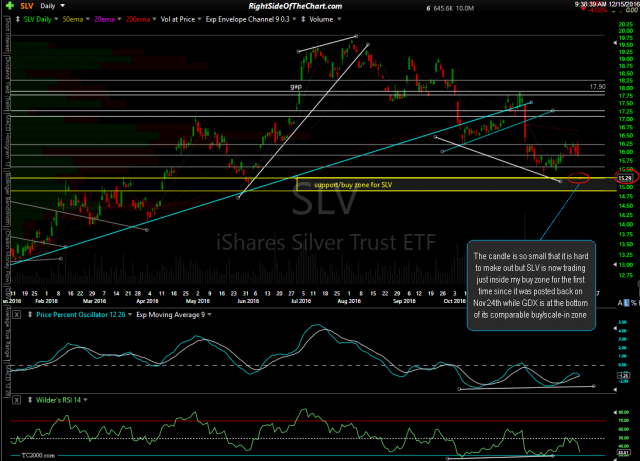Click the 10.0M average volume readout
Image resolution: width=640 pixels, height=461 pixels.
click(x=465, y=8)
